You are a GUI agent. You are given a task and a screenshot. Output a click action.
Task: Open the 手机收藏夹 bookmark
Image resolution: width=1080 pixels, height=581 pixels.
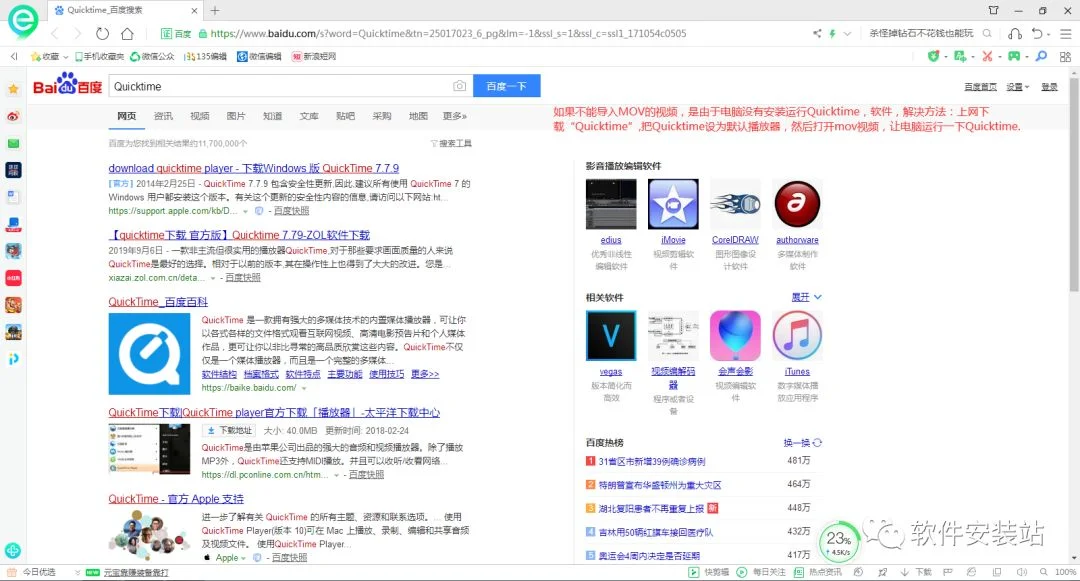100,56
